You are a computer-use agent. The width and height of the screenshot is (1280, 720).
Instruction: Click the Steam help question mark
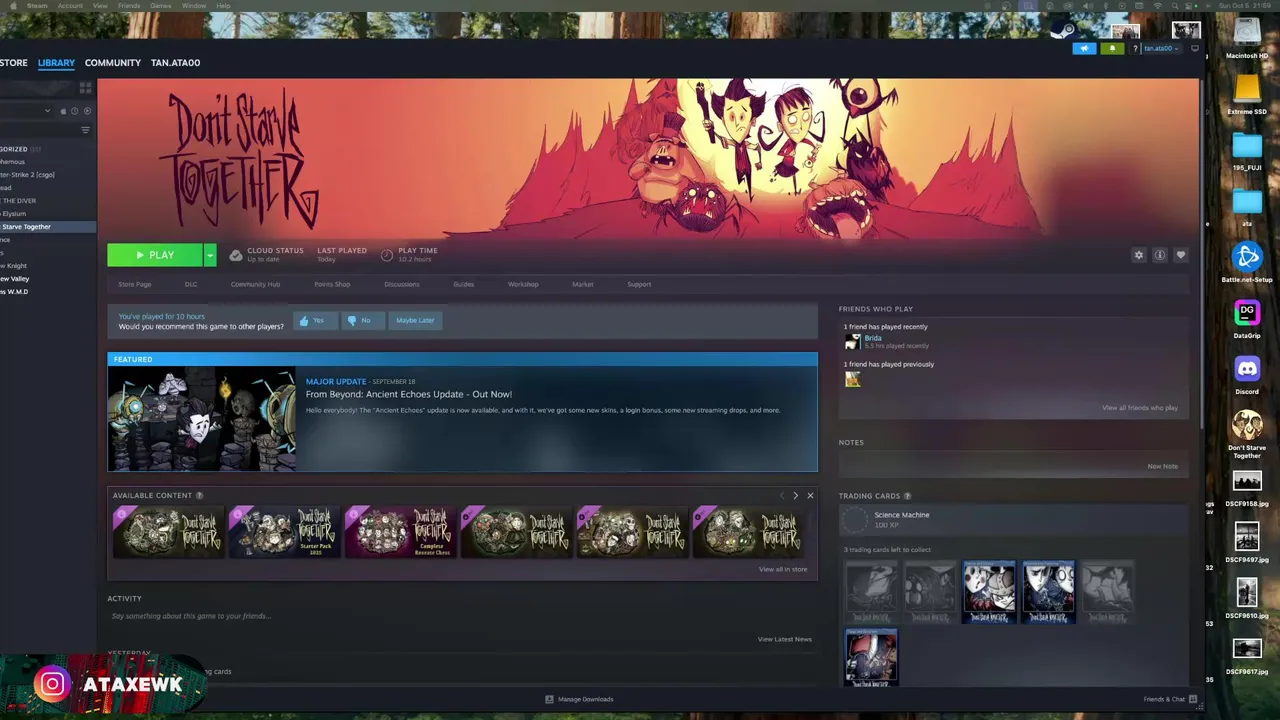pos(1135,48)
